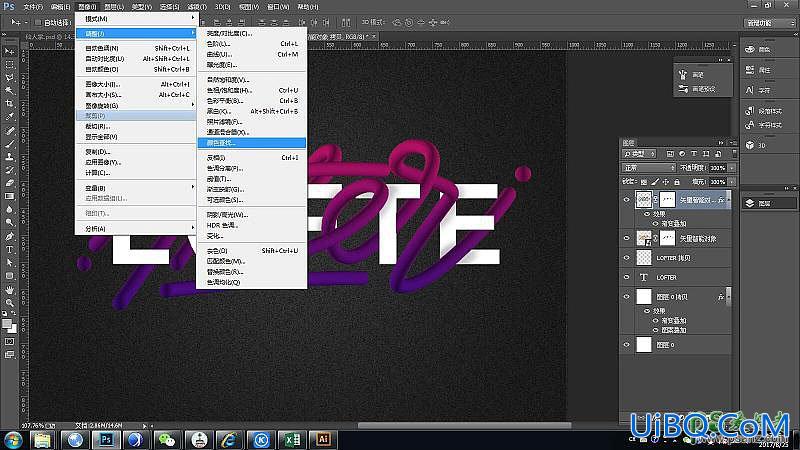Select the Pen tool
Screen dimensions: 800x450
pos(9,236)
